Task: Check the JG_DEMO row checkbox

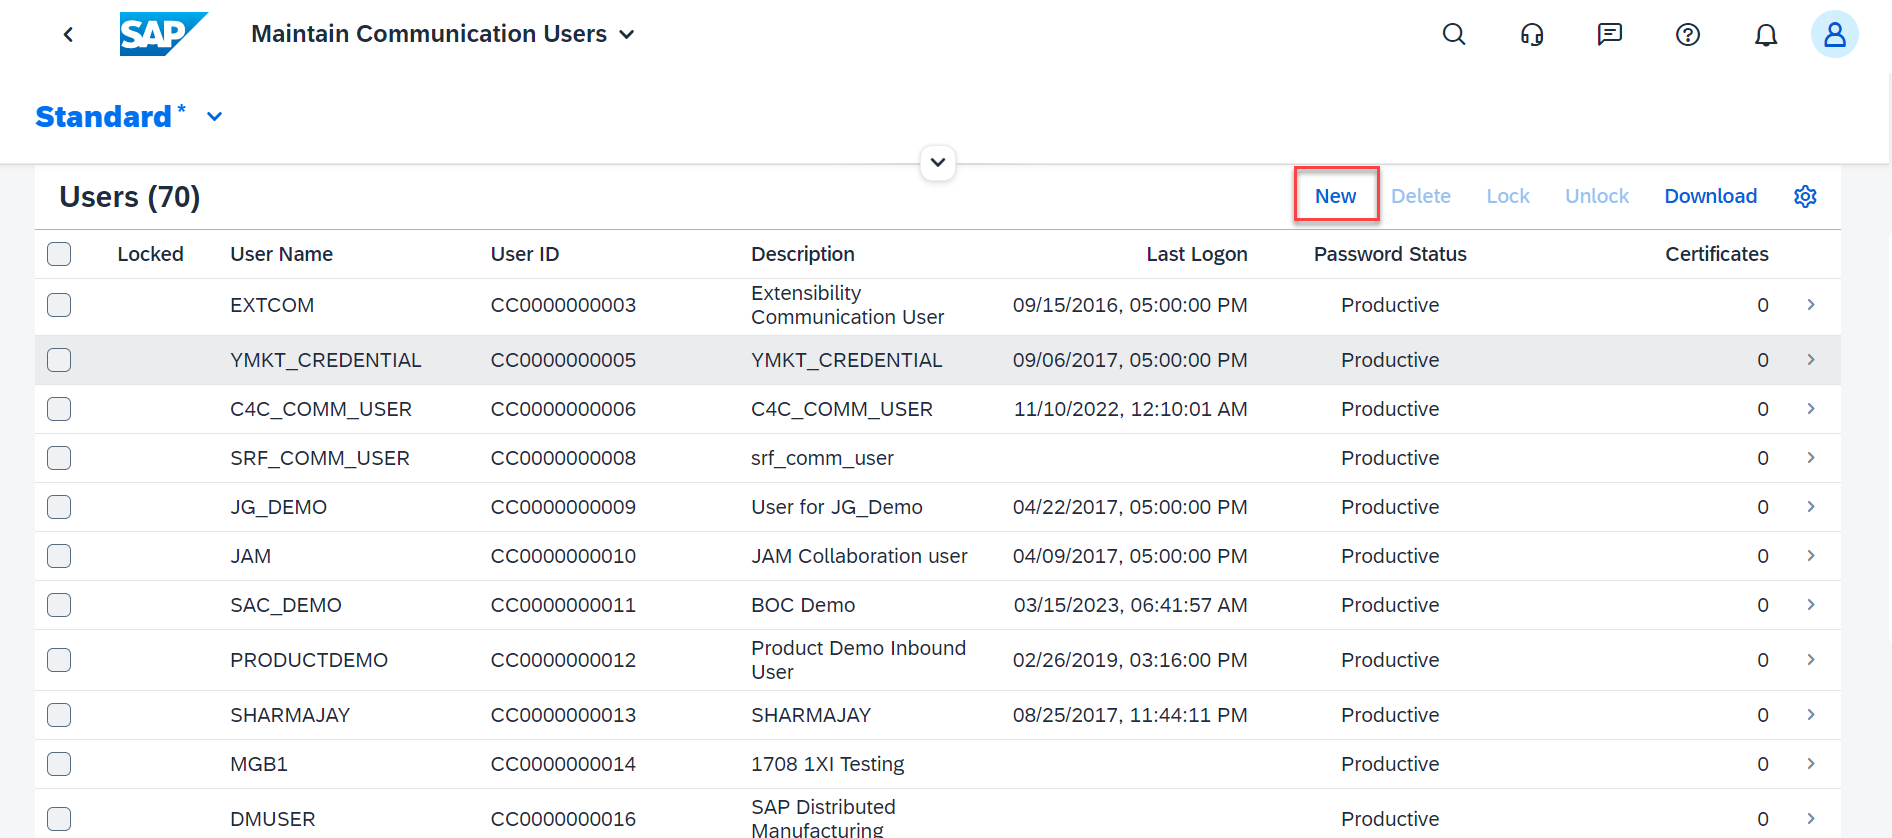Action: click(59, 507)
